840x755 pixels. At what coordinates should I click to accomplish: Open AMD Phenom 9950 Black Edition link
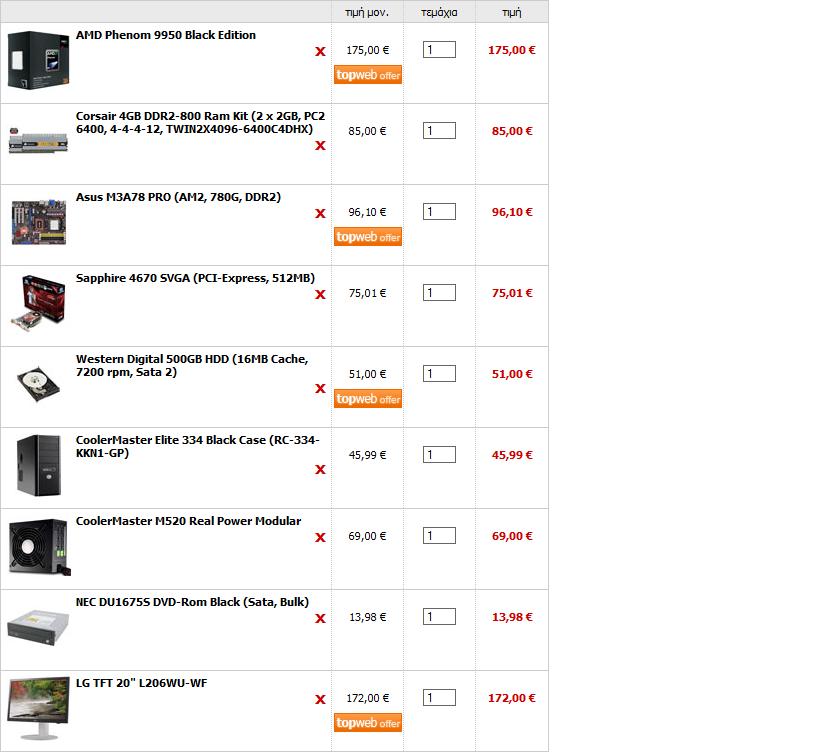tap(166, 35)
